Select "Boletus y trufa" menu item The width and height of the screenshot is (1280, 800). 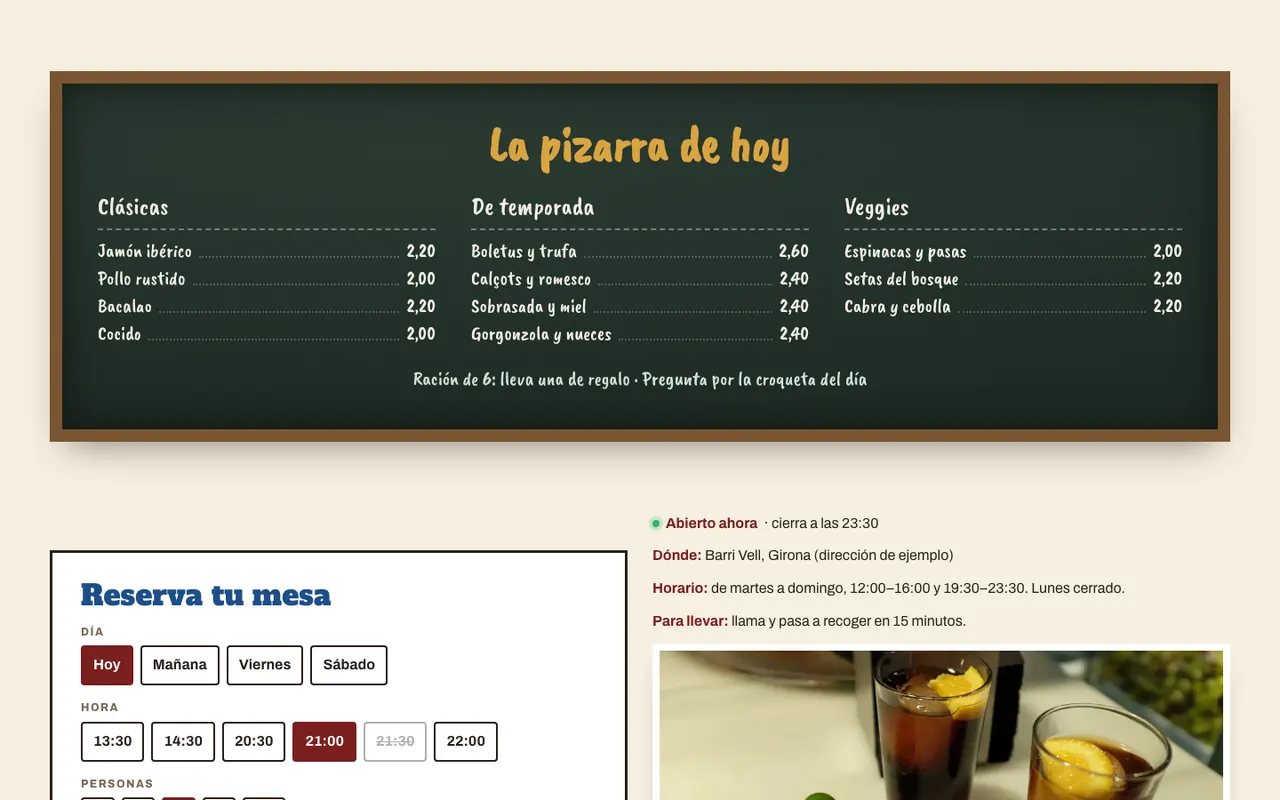[524, 252]
